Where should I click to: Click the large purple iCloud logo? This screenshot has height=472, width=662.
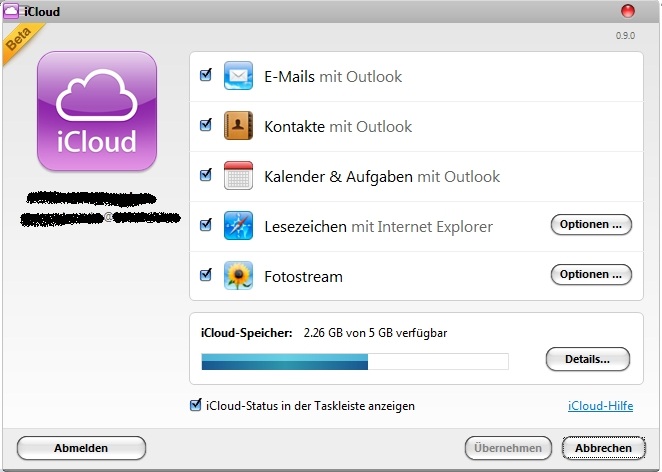[x=97, y=111]
